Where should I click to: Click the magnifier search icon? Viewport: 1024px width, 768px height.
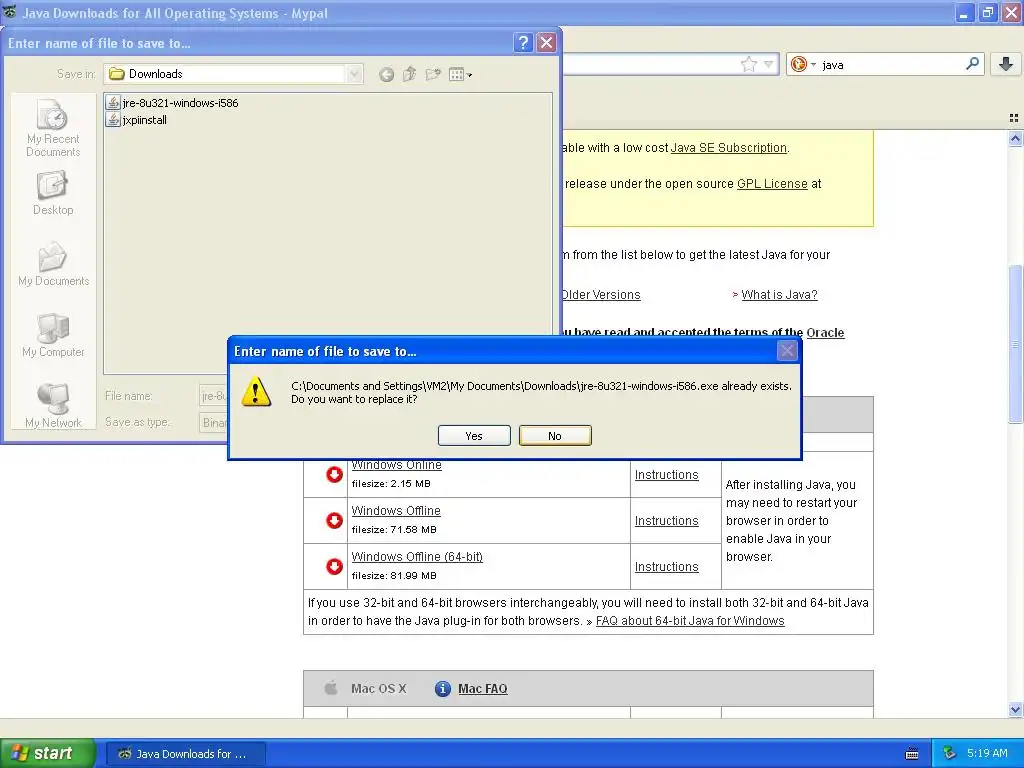pos(972,63)
